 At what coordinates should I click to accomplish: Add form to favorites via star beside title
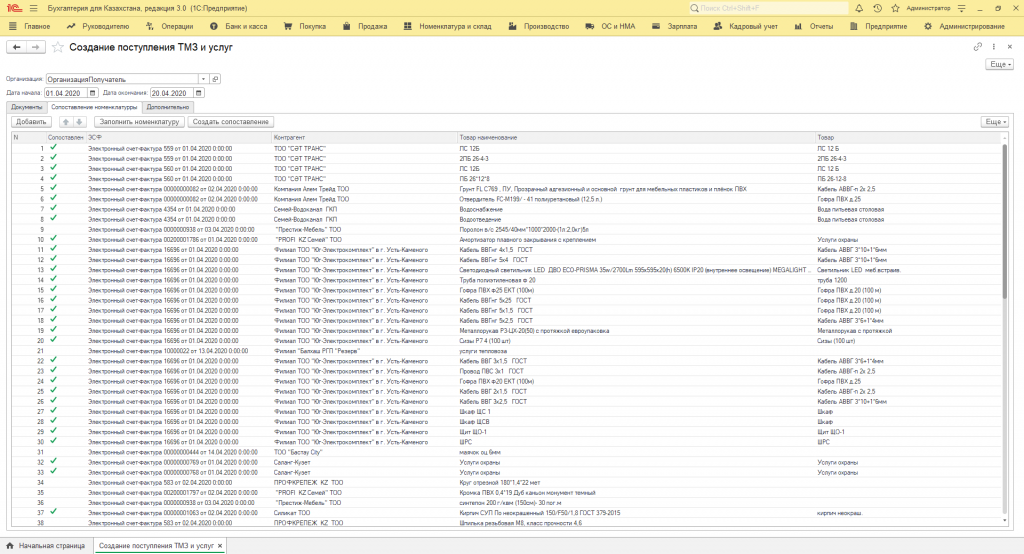tap(58, 47)
